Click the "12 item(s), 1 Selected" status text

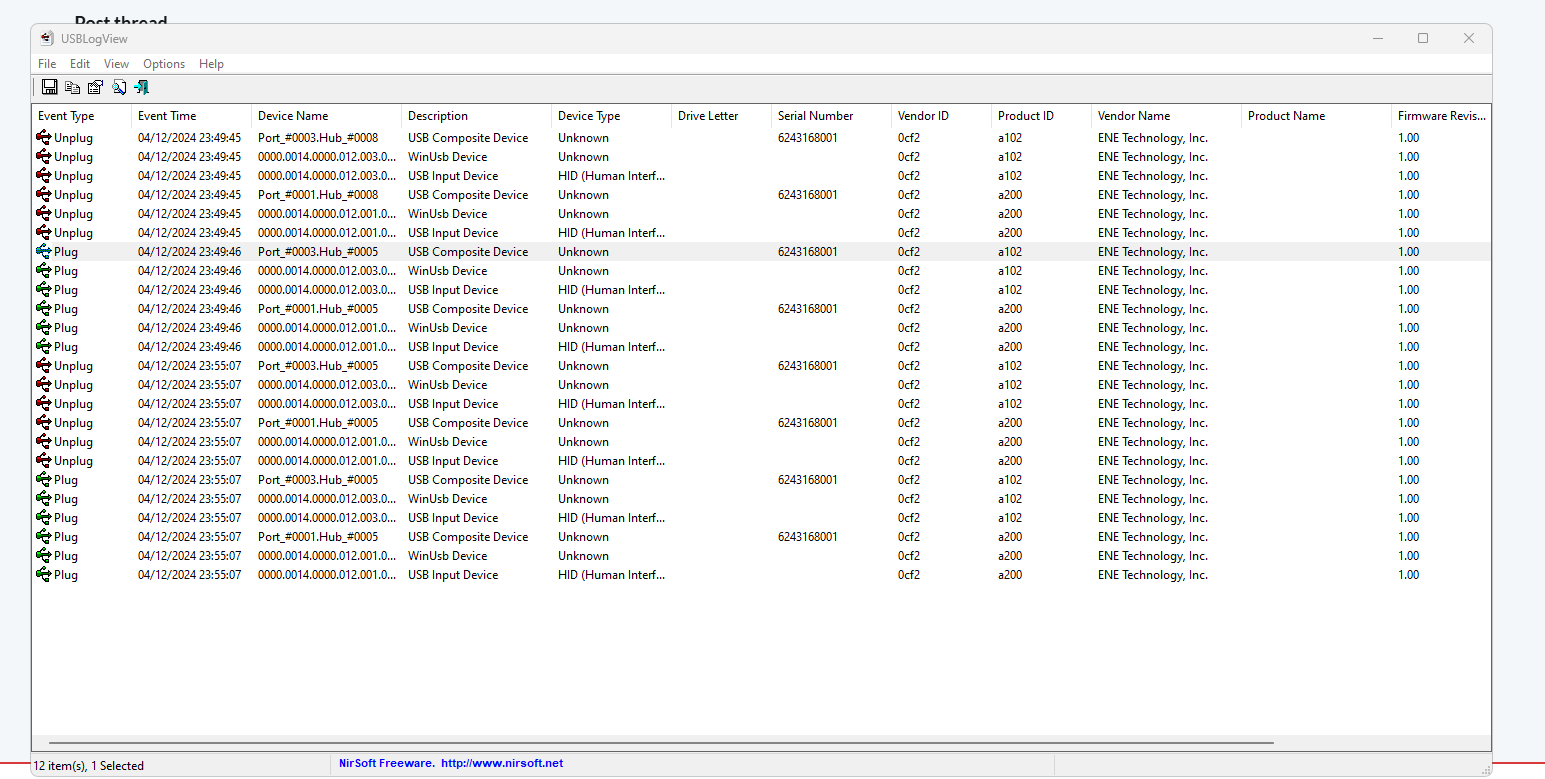89,766
